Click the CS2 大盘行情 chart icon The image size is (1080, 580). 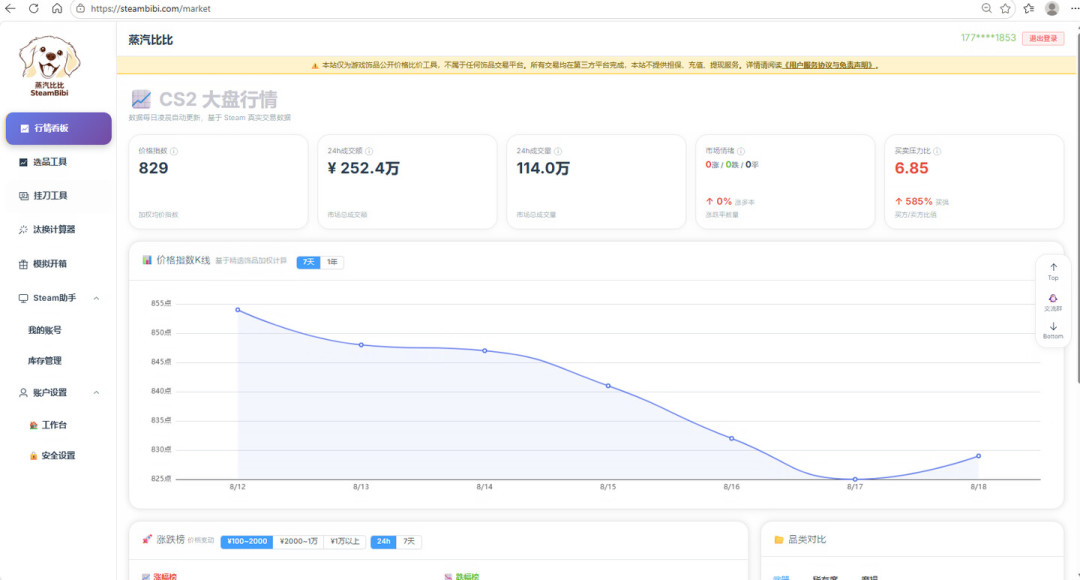141,99
